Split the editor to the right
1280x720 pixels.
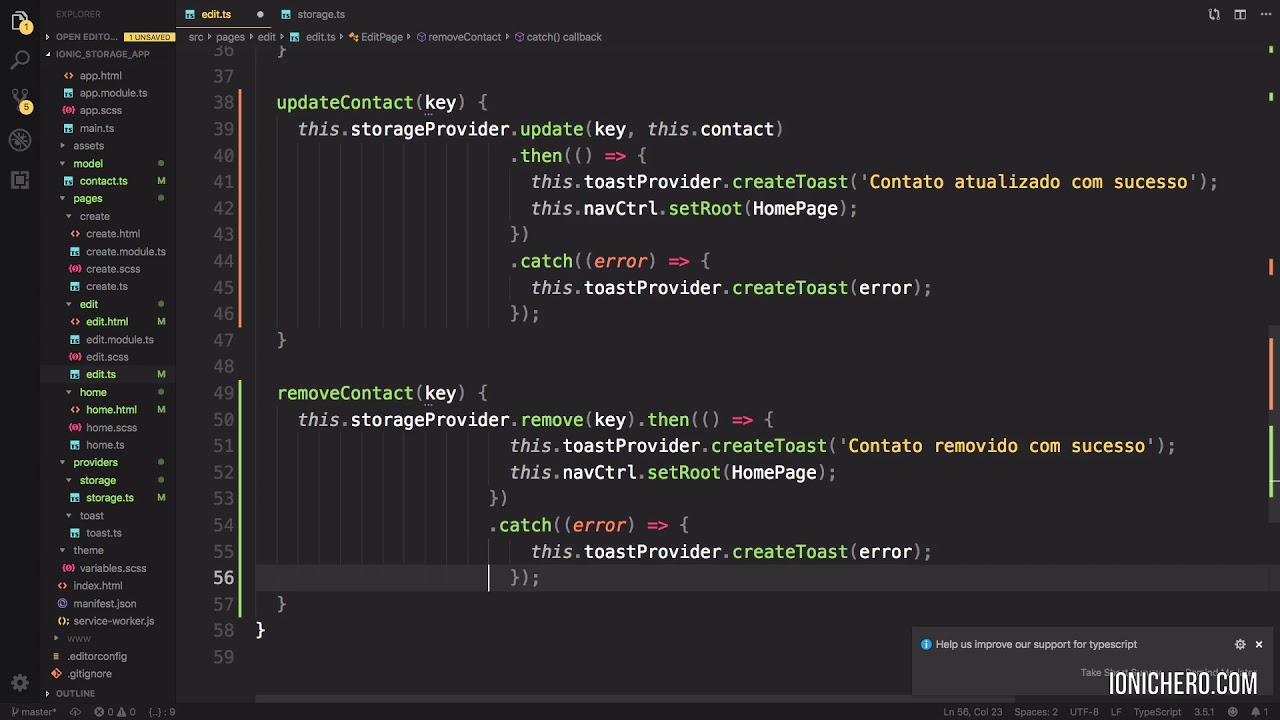tap(1240, 14)
